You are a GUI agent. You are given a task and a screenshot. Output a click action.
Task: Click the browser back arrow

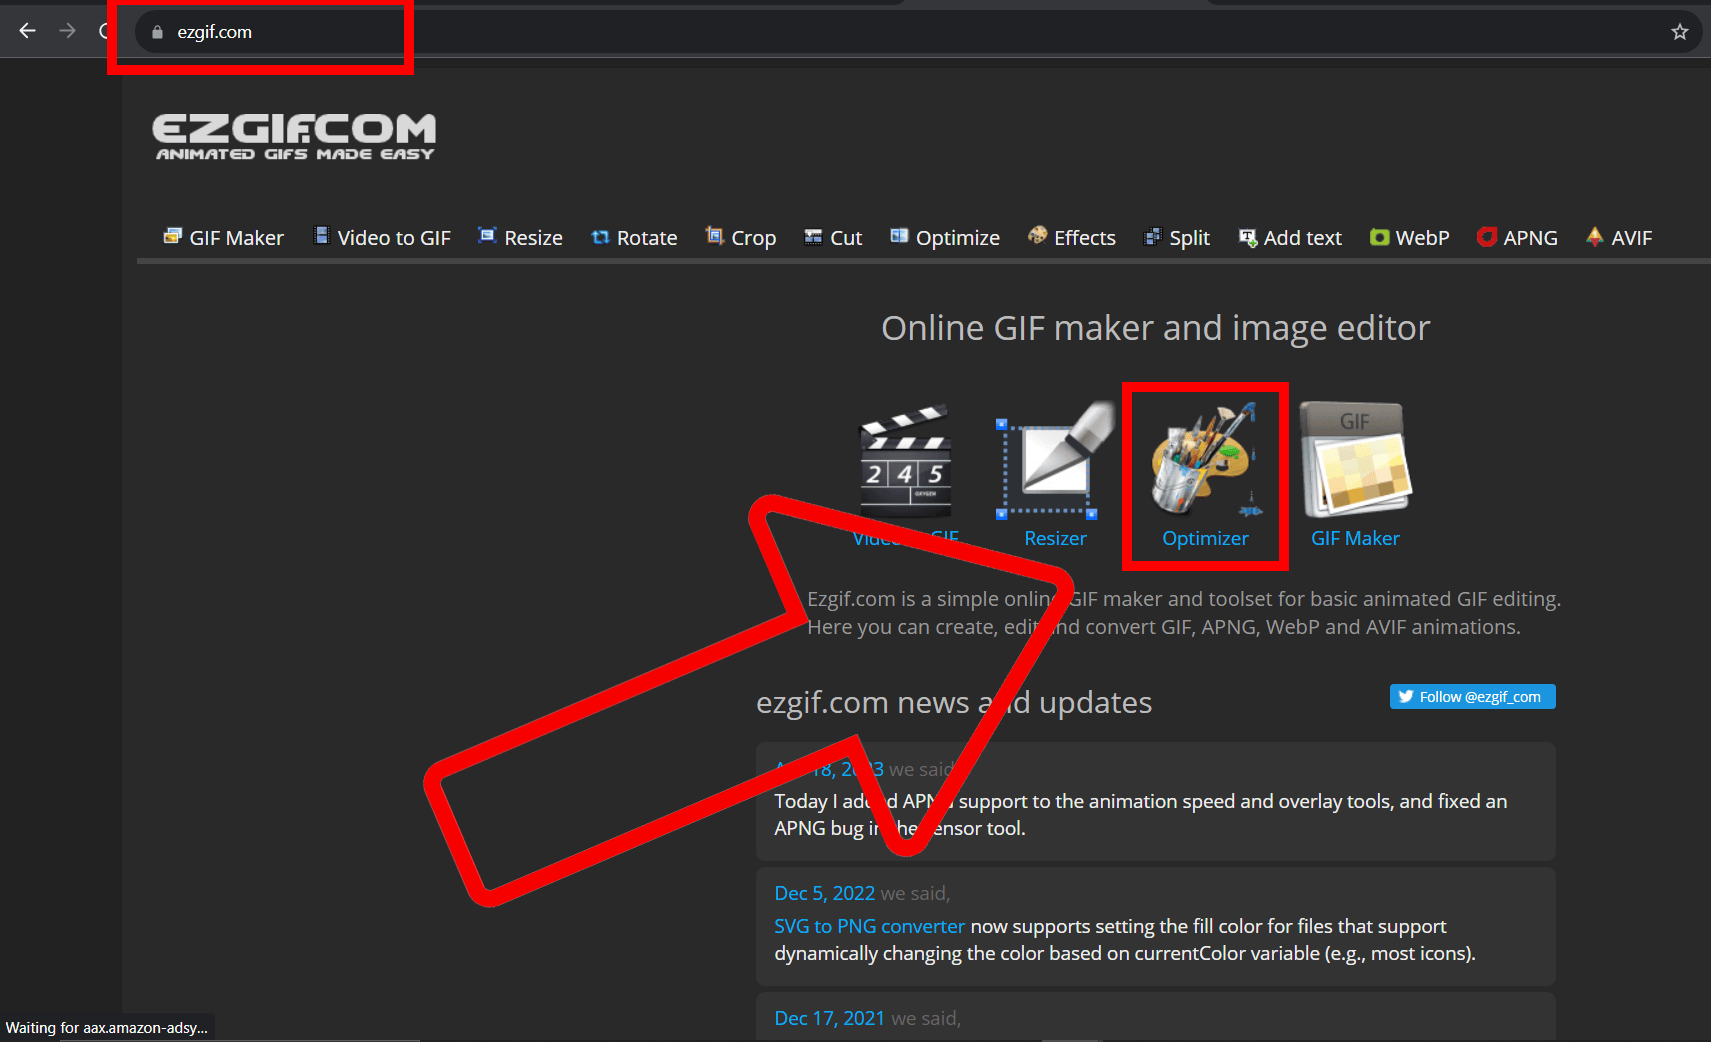tap(27, 30)
